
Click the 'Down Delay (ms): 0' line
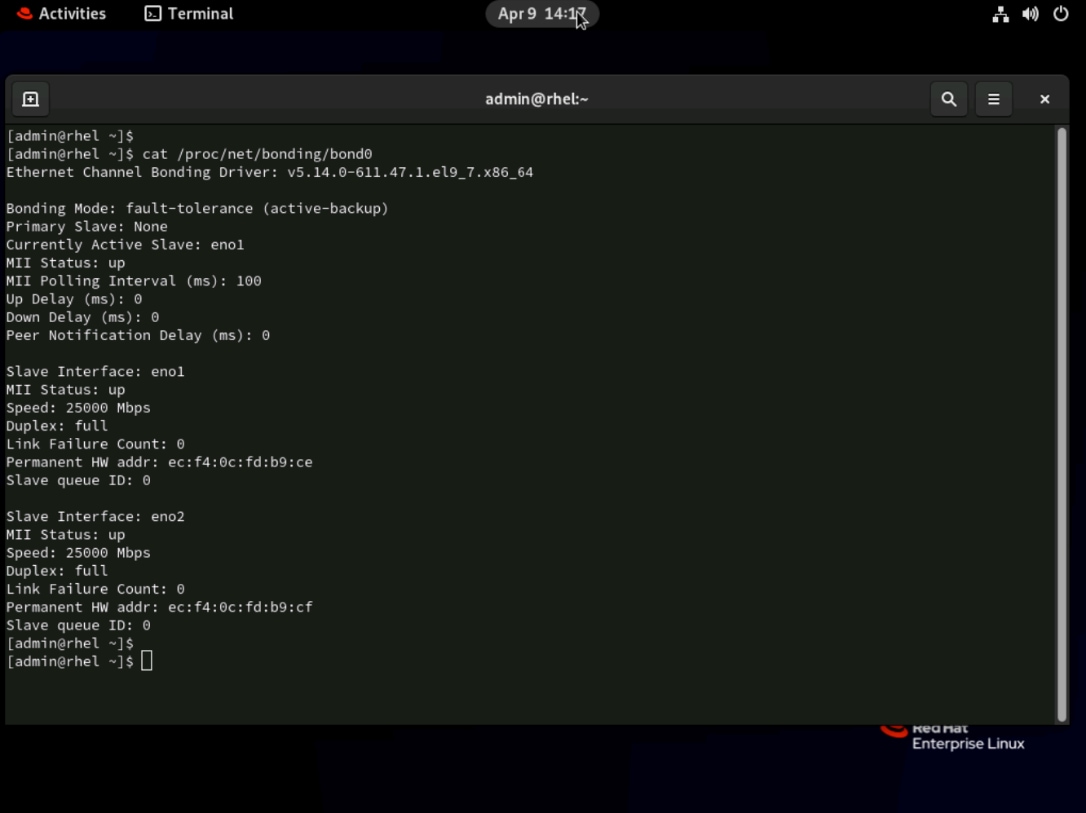pyautogui.click(x=82, y=316)
